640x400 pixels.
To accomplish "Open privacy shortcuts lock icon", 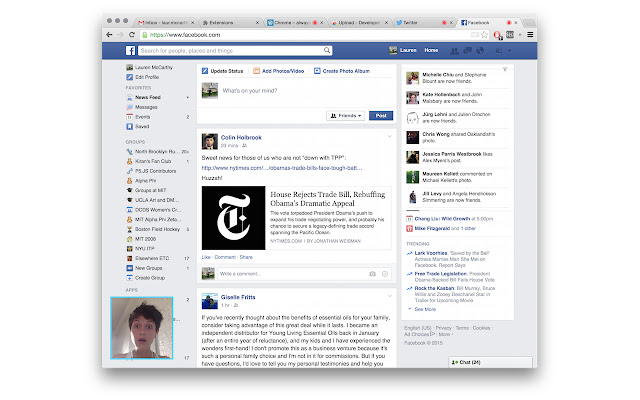I will coord(498,51).
